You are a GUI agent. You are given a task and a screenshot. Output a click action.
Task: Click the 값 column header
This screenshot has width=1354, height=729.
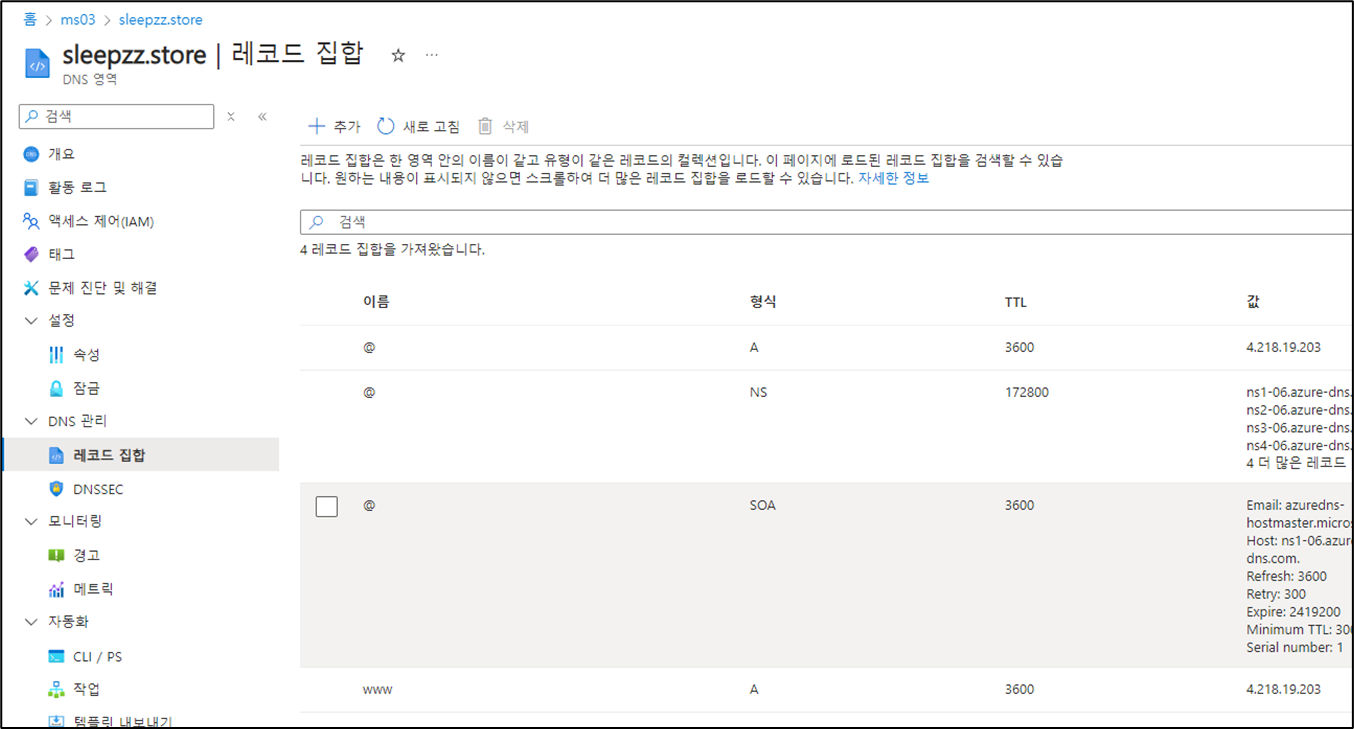[1253, 302]
